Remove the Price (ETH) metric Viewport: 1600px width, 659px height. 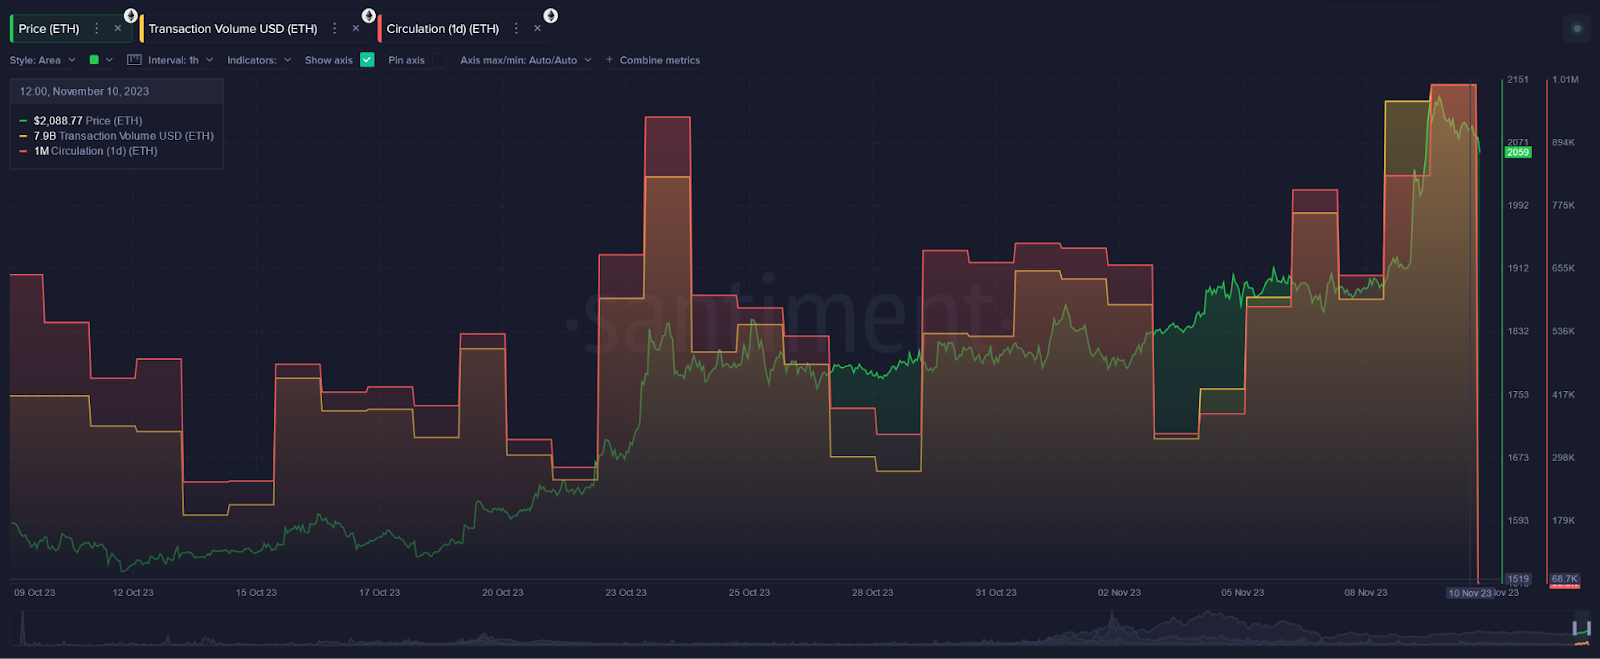tap(118, 29)
